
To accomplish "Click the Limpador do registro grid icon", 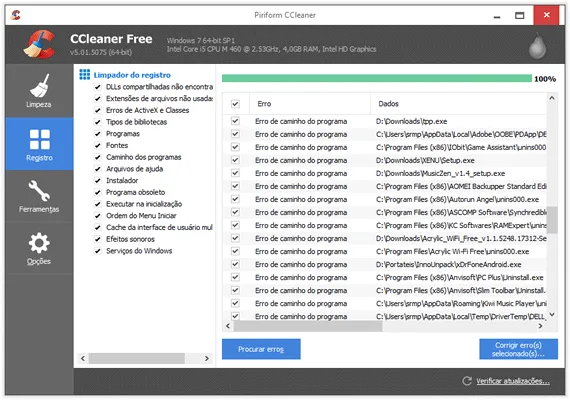I will click(x=85, y=75).
